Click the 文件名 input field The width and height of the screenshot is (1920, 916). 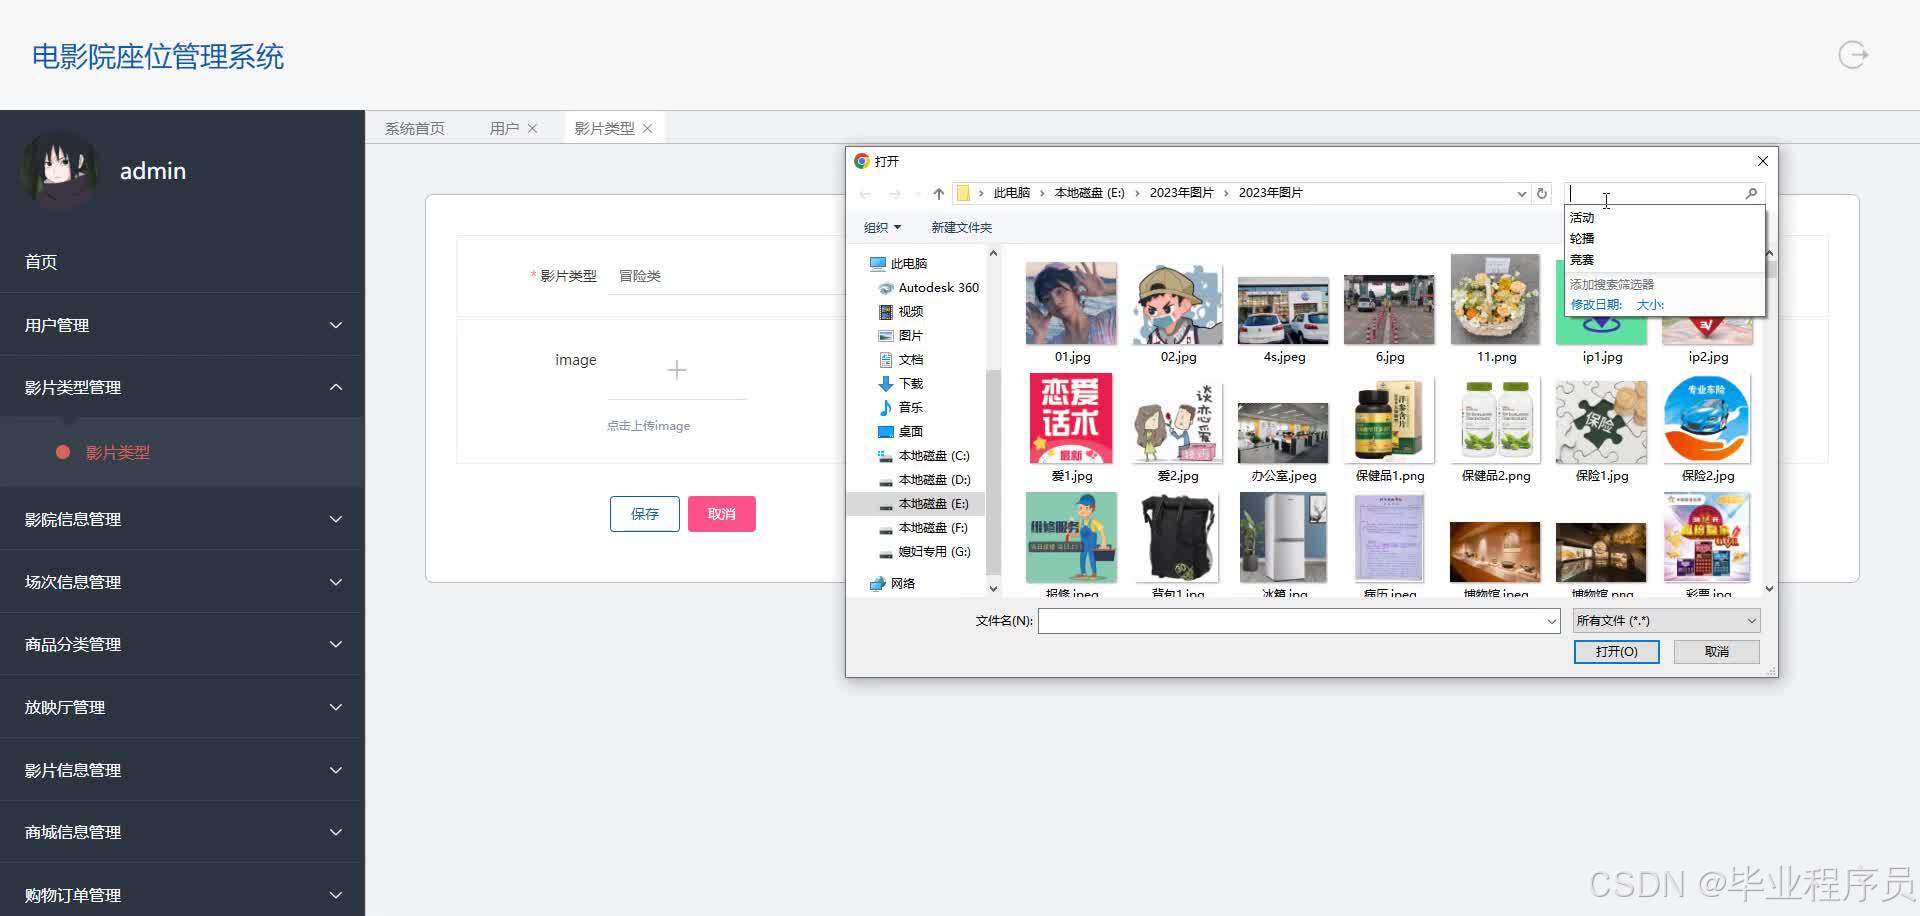point(1299,621)
